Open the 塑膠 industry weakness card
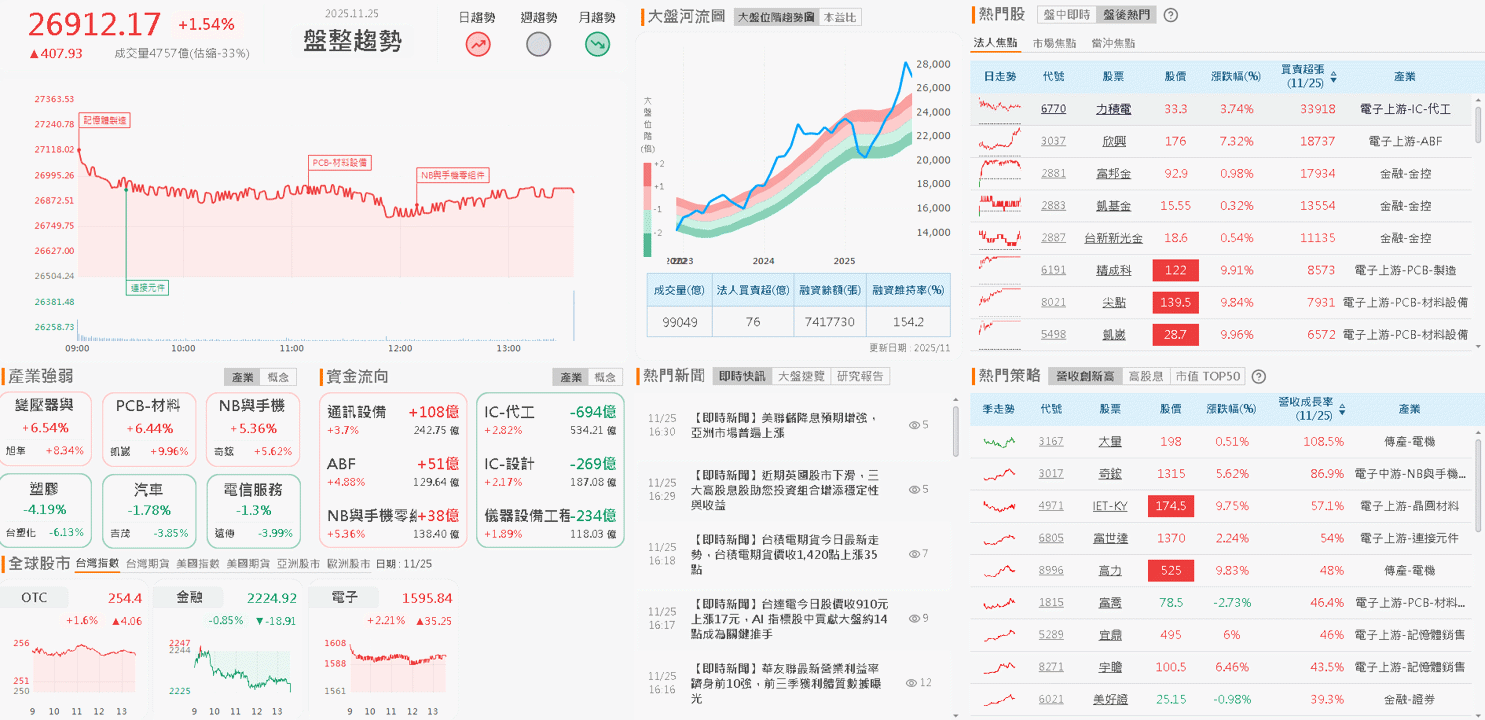This screenshot has width=1485, height=720. pyautogui.click(x=44, y=510)
